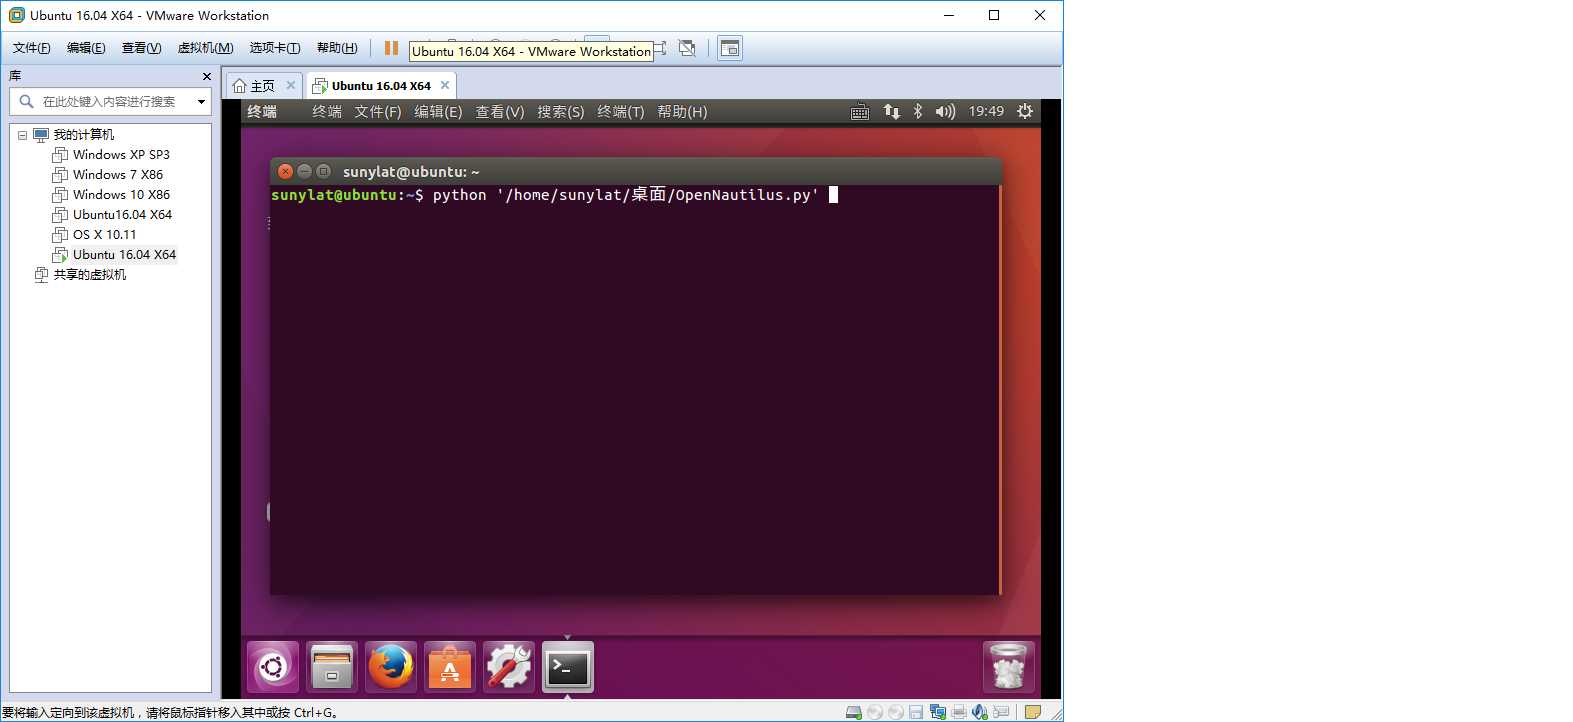1573x722 pixels.
Task: Close the 库 library panel
Action: [207, 76]
